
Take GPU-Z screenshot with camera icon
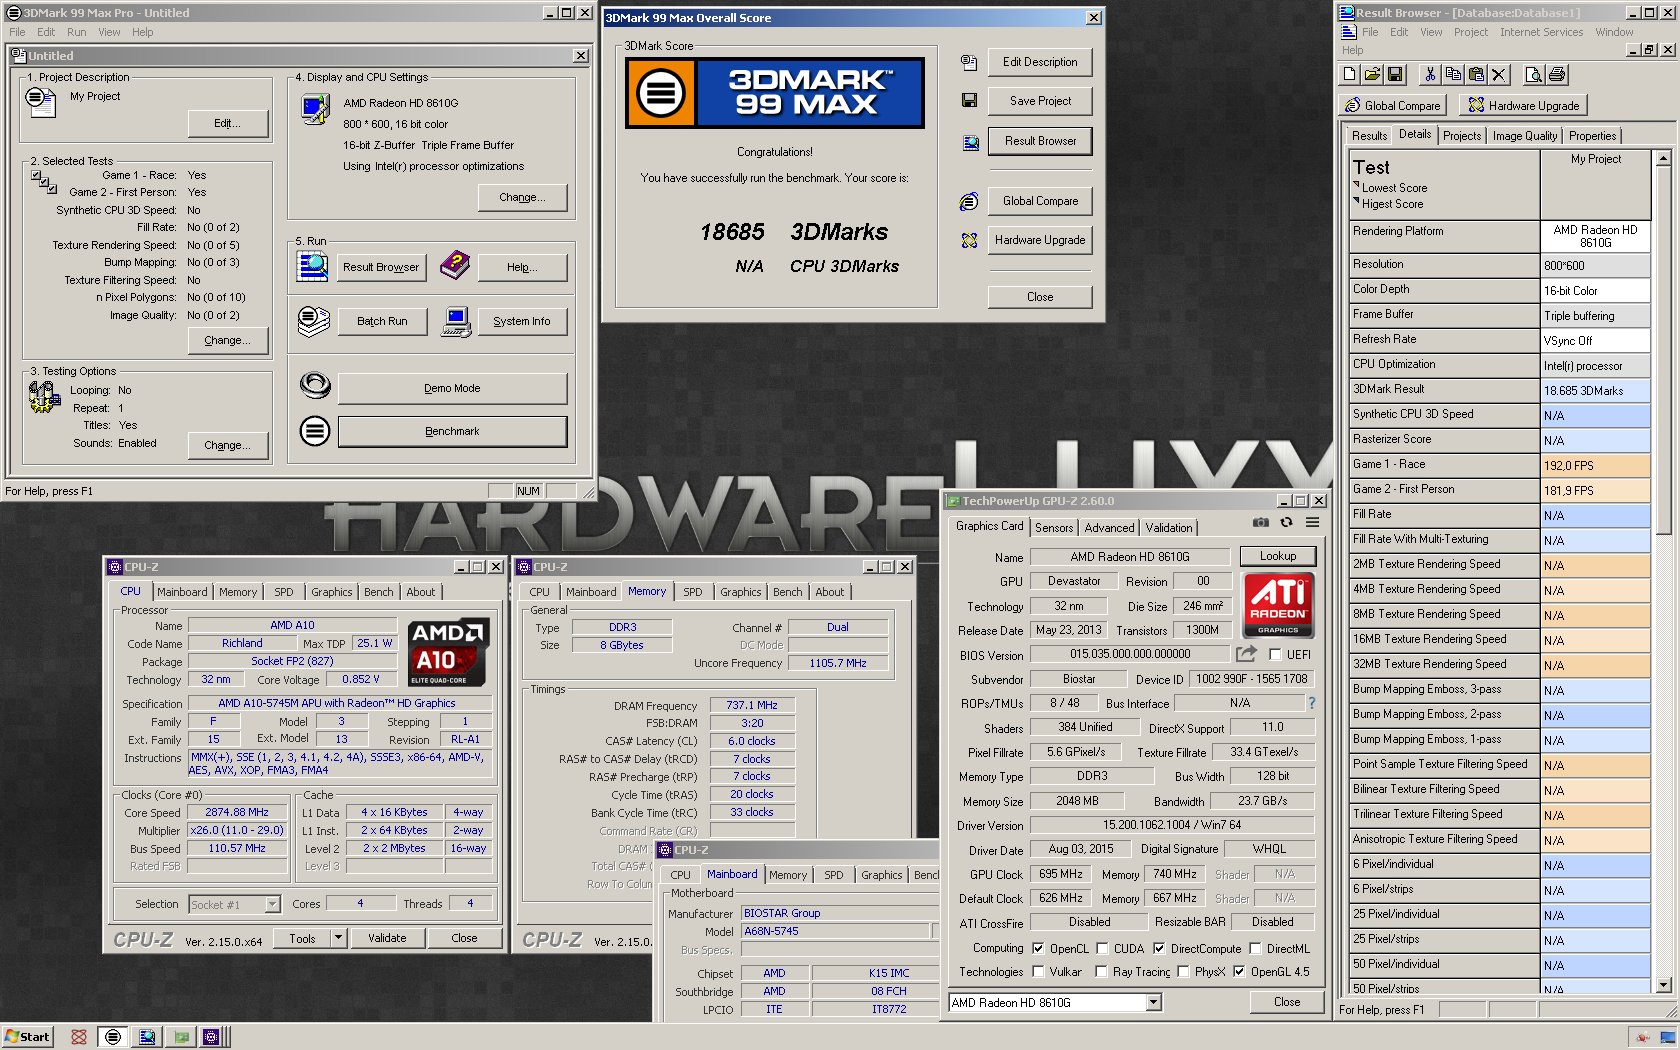[1261, 522]
